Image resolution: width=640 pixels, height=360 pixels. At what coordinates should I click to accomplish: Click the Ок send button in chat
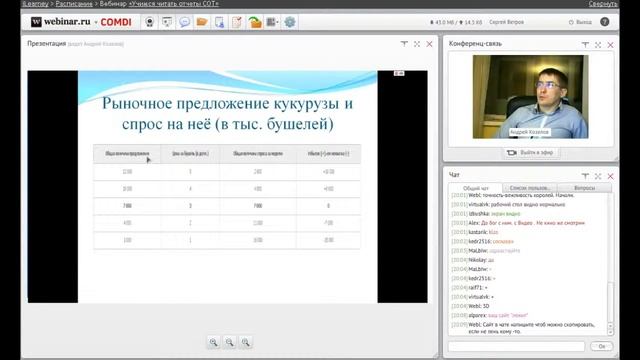[602, 346]
